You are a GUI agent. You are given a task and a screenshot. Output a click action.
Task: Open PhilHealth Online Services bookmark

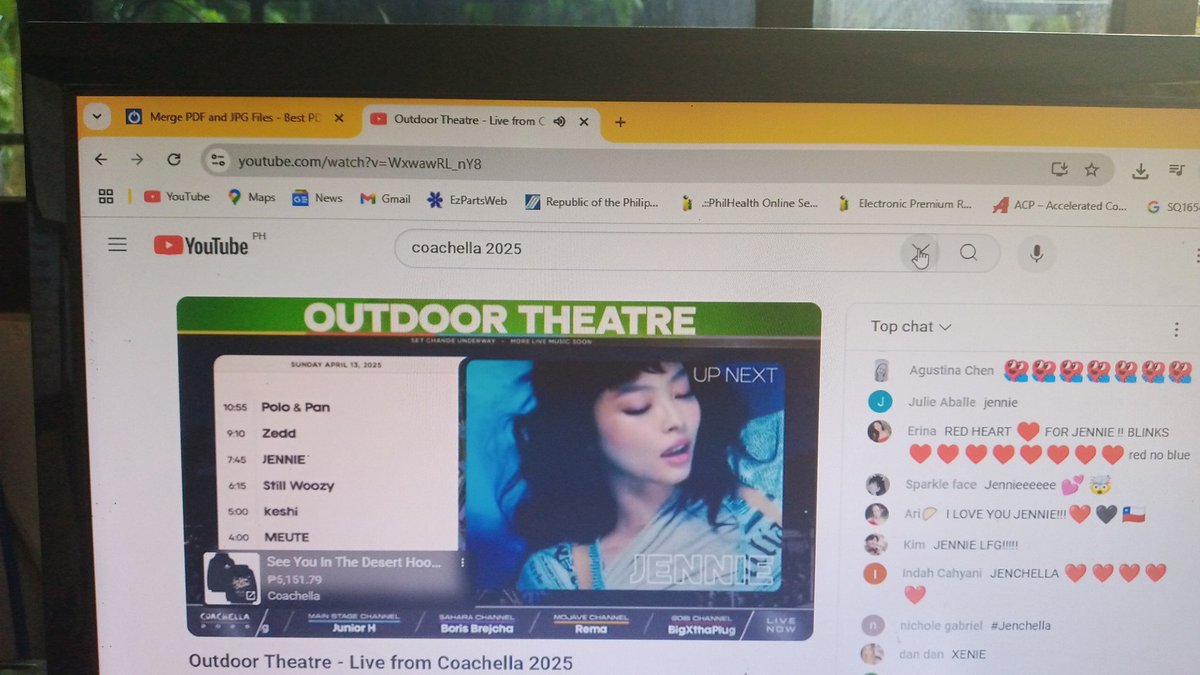[x=749, y=202]
